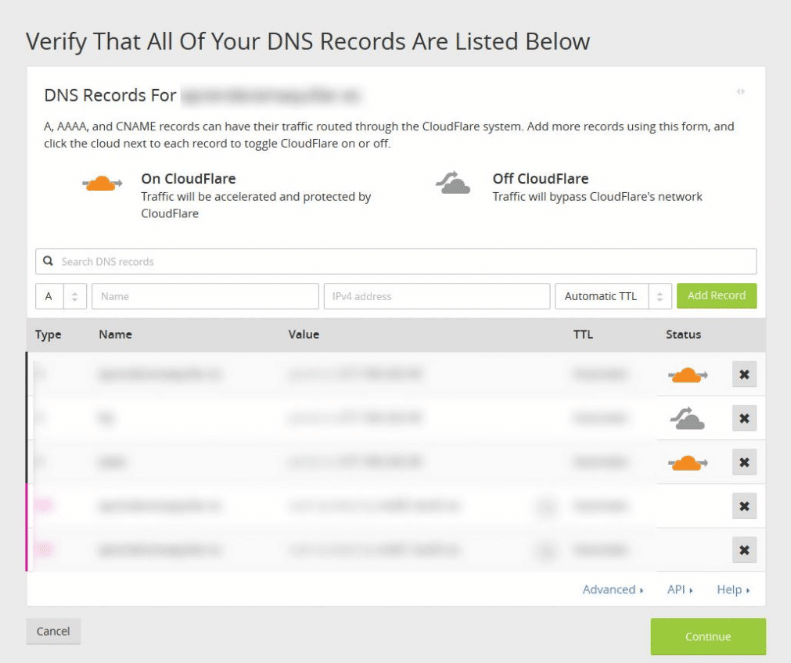The width and height of the screenshot is (791, 663).
Task: Delete the first DNS record with its X button
Action: 744,374
